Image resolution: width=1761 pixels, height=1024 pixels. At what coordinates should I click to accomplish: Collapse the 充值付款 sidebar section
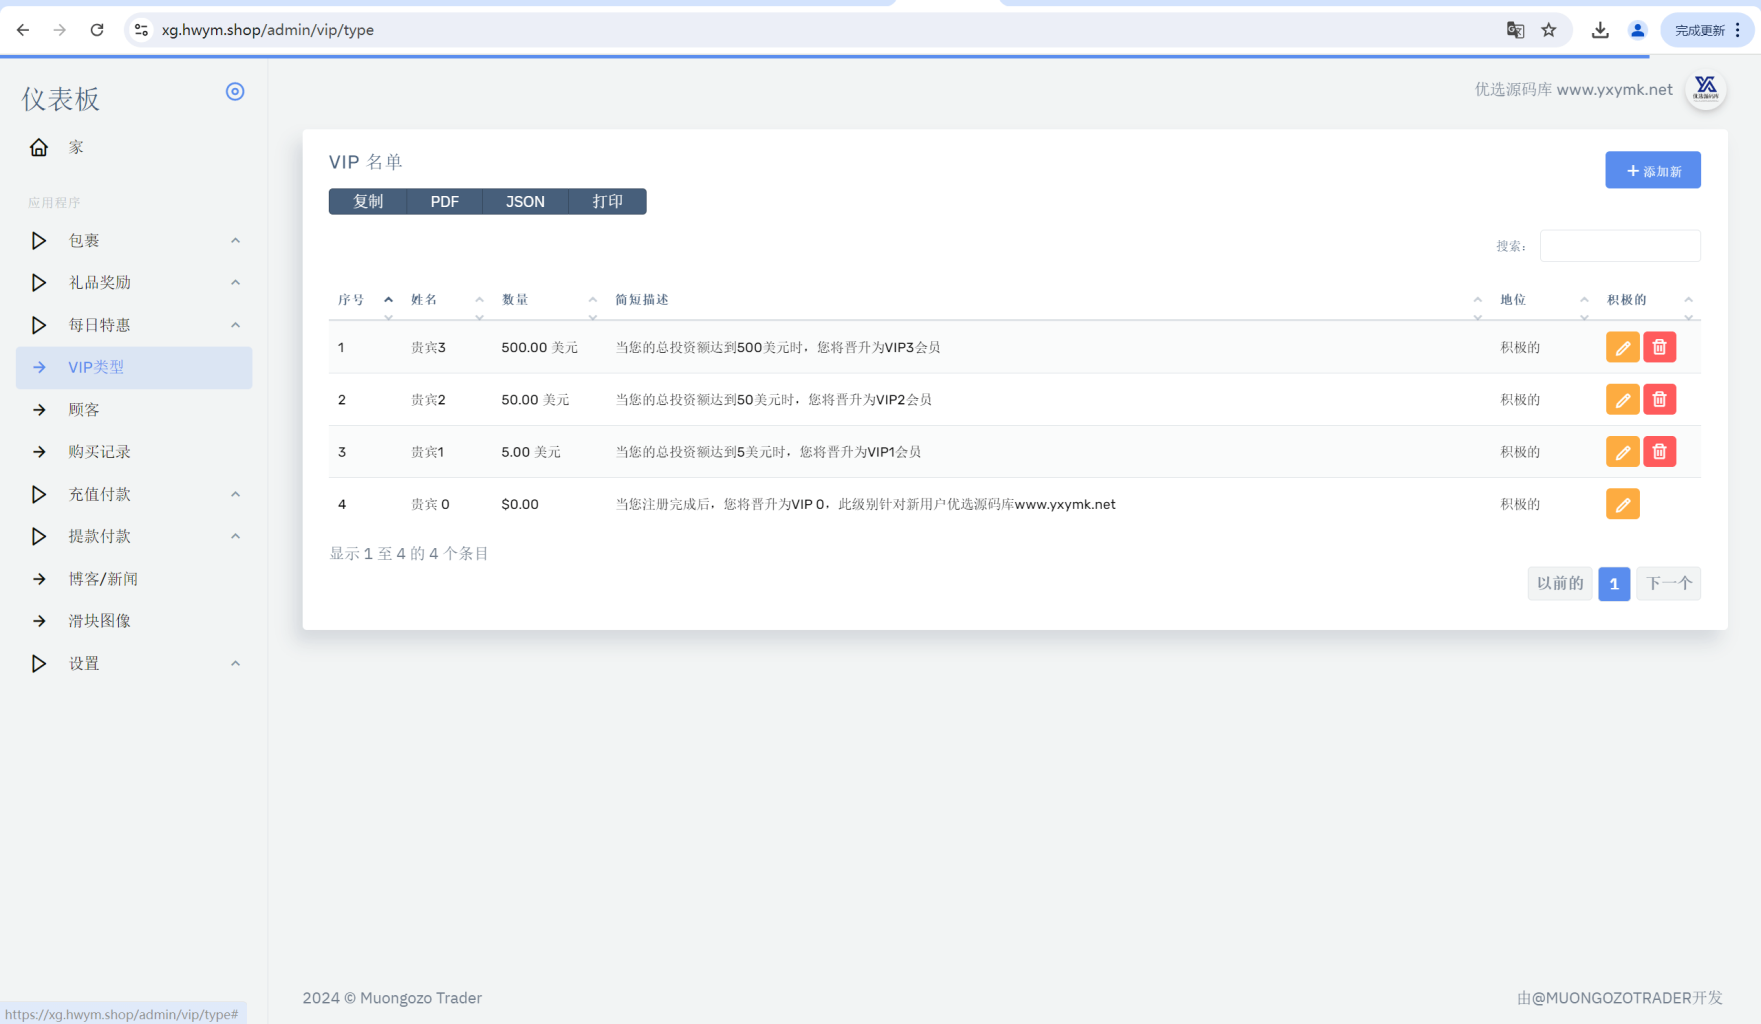pos(234,494)
